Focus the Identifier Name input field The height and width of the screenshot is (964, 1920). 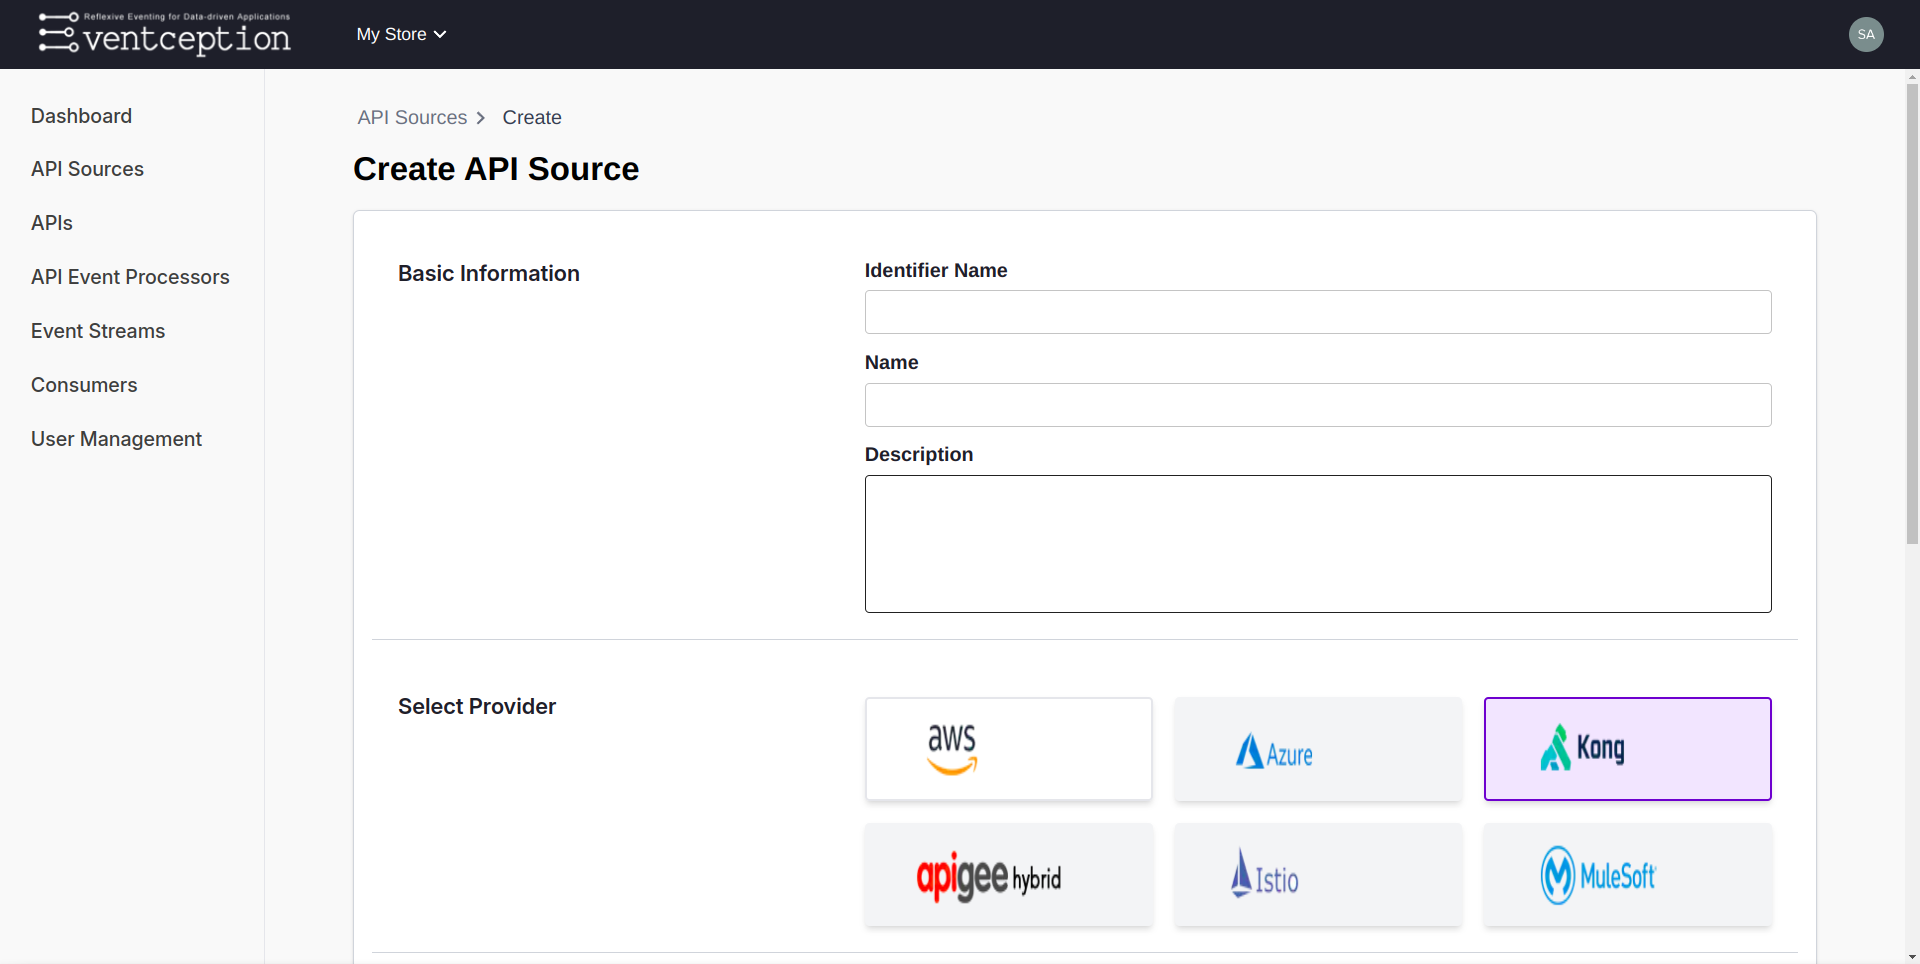1318,312
